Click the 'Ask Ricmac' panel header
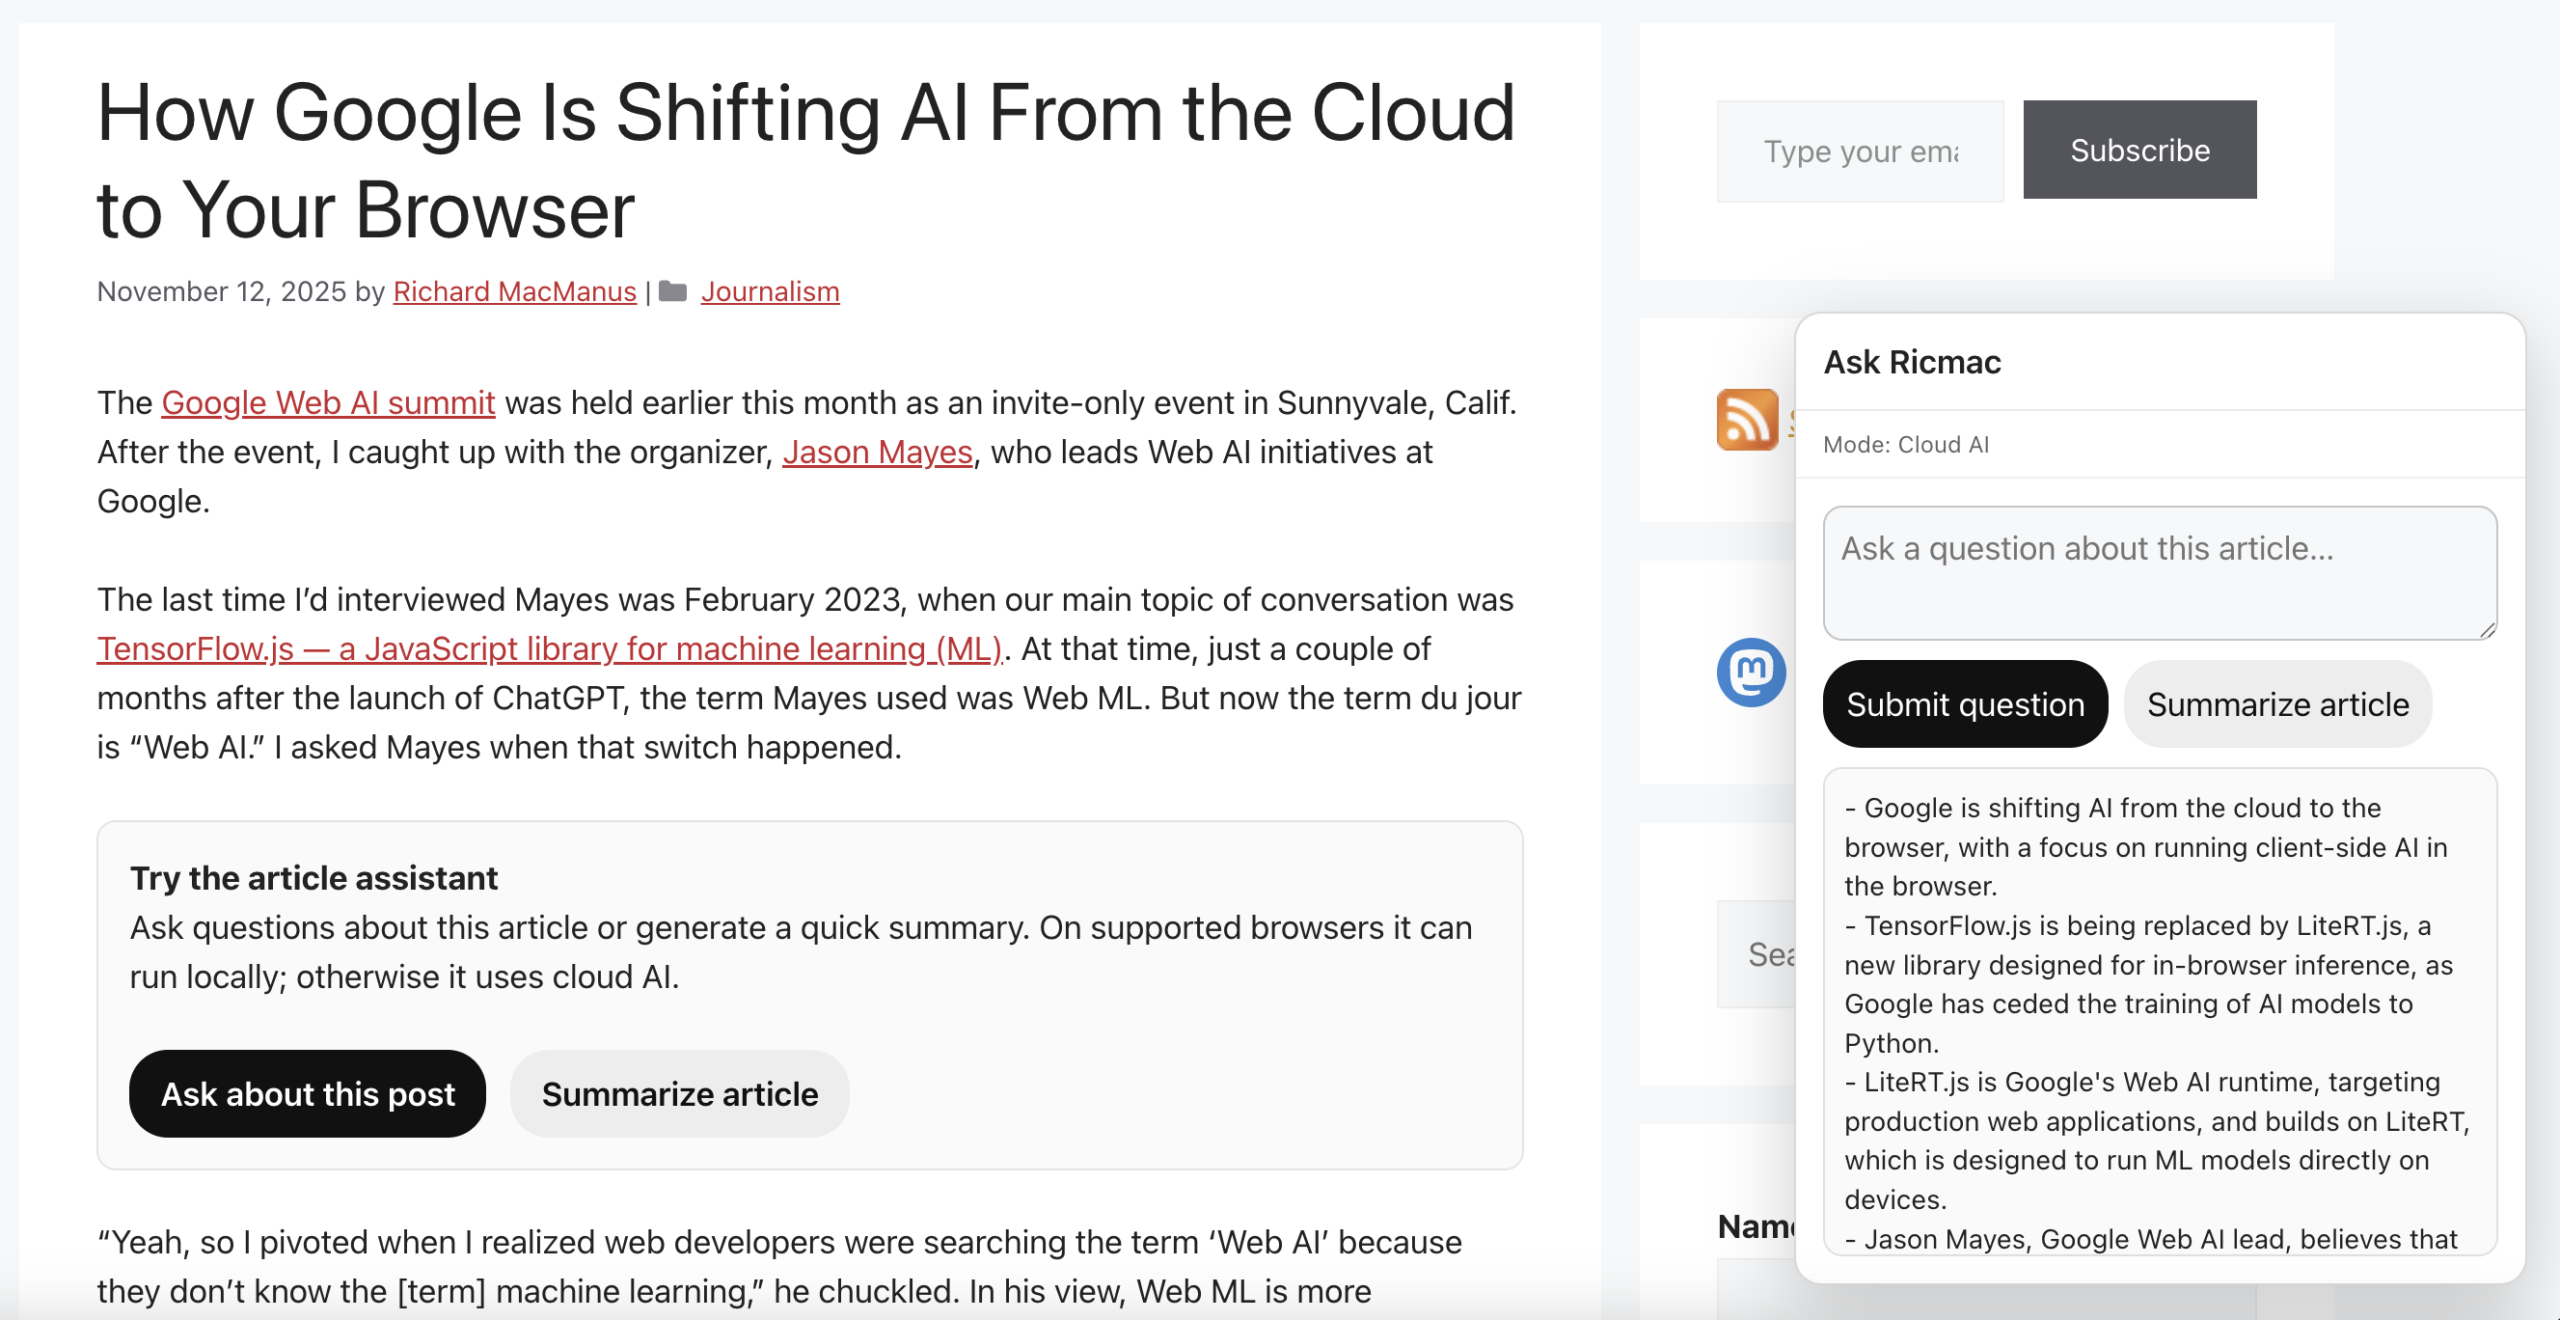2560x1320 pixels. point(1915,362)
